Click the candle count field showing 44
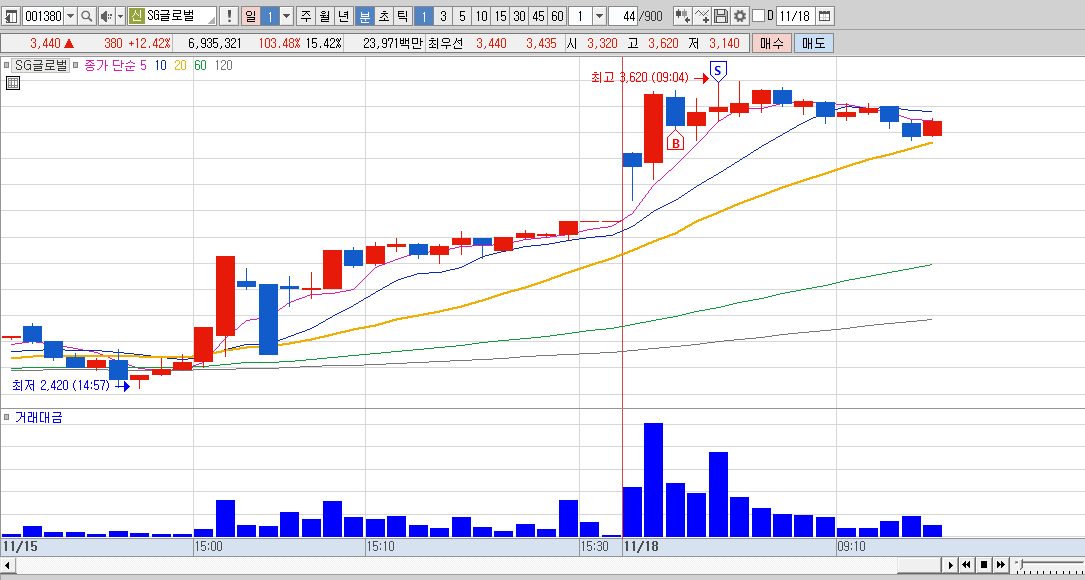The image size is (1085, 580). pyautogui.click(x=623, y=16)
